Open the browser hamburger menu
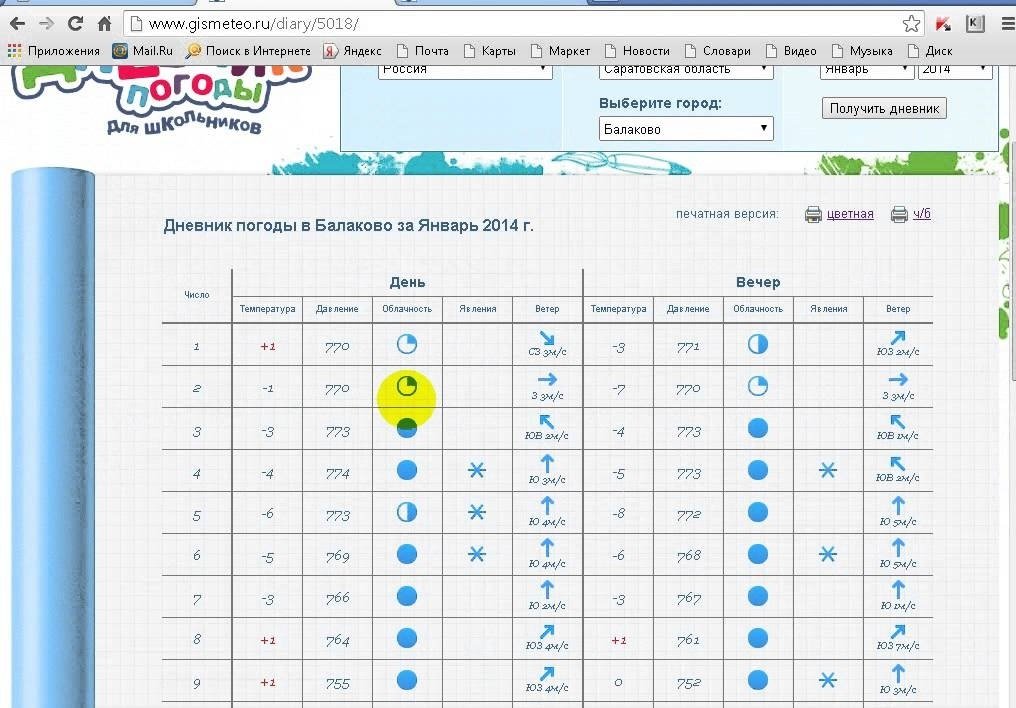Image resolution: width=1016 pixels, height=708 pixels. [1008, 24]
